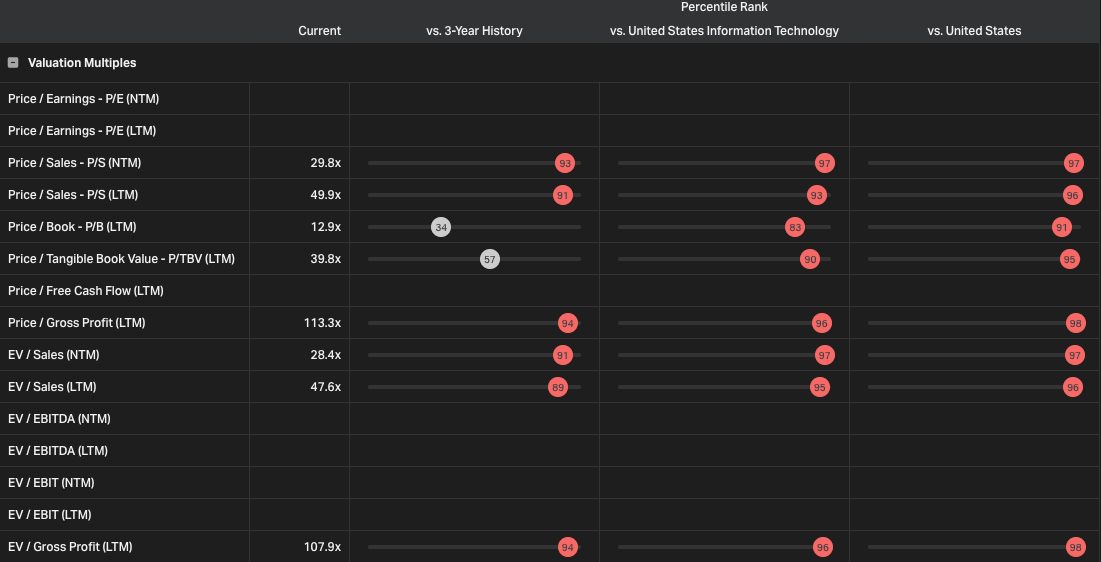Viewport: 1101px width, 562px height.
Task: Click the 107.9x current value
Action: point(322,547)
